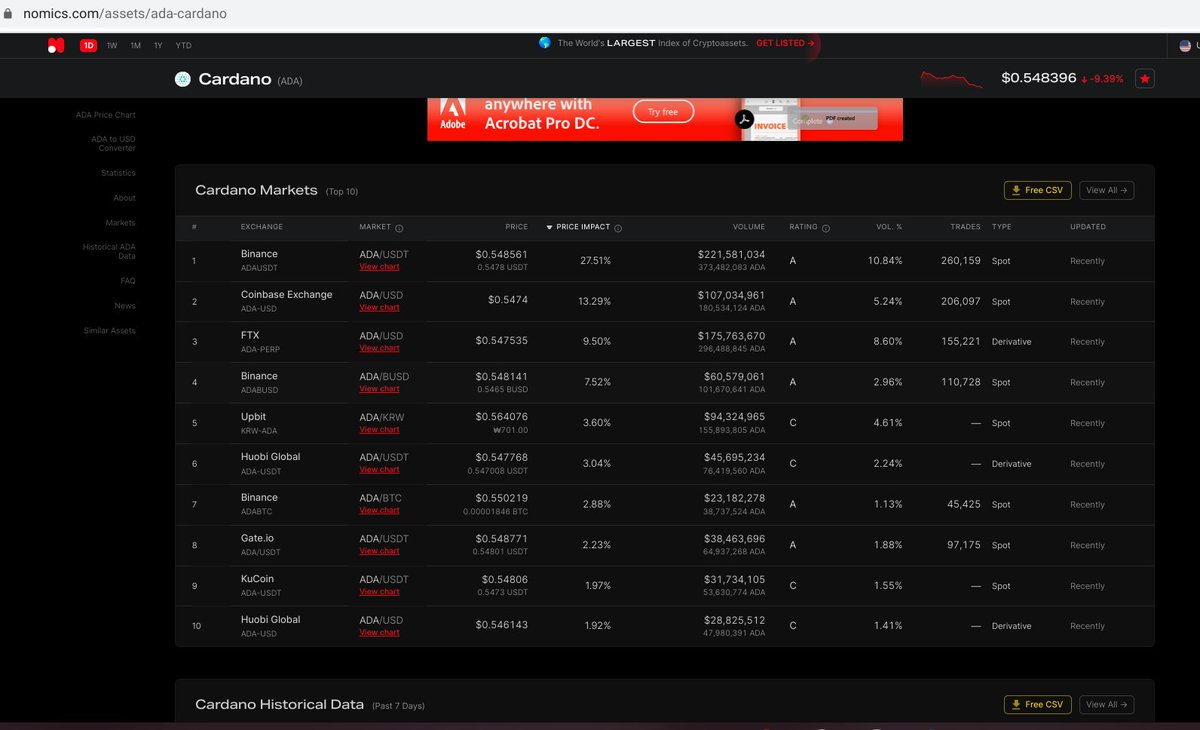The width and height of the screenshot is (1200, 730).
Task: View chart for Upbit ADA/KRW
Action: [379, 429]
